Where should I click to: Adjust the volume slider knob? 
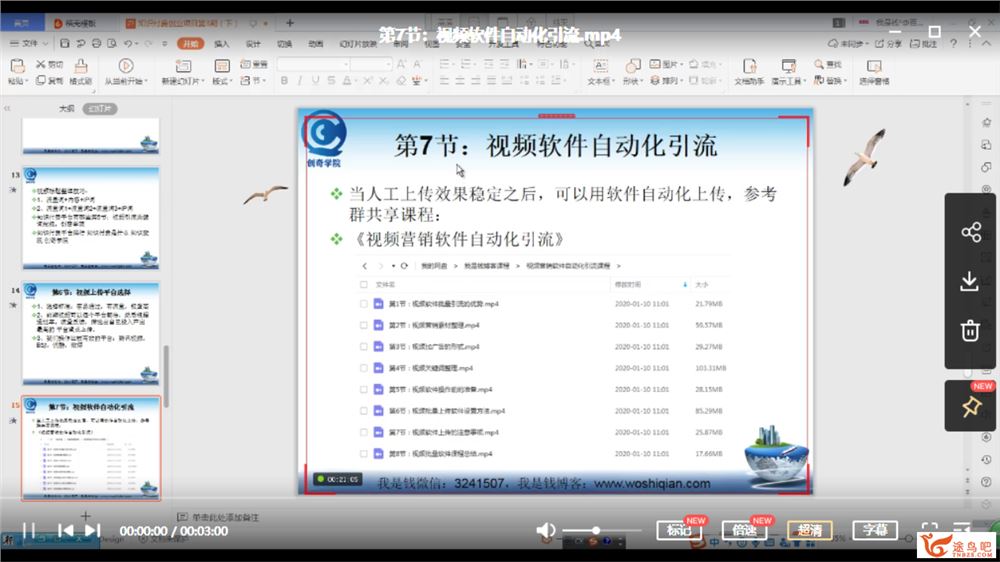click(596, 530)
